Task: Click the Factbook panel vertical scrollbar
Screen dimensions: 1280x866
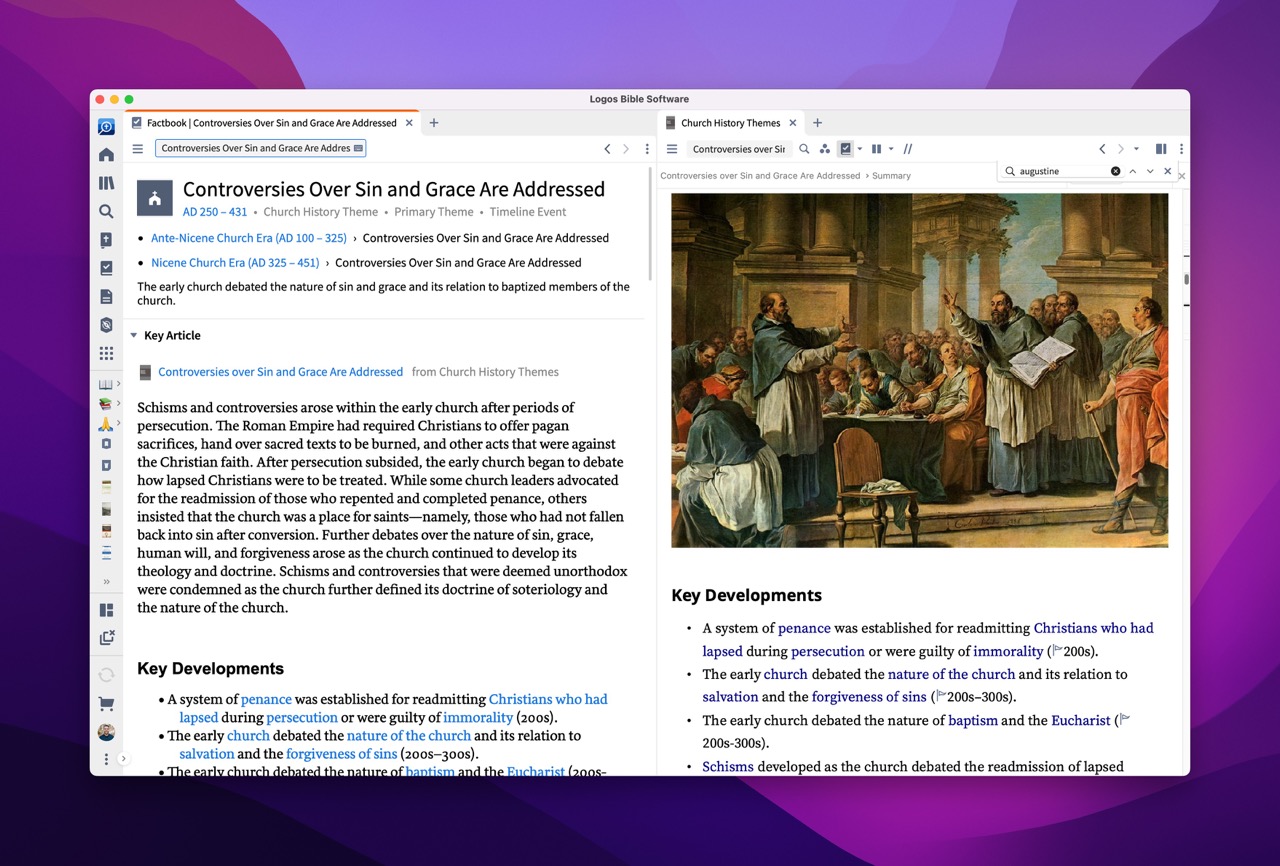Action: tap(650, 225)
